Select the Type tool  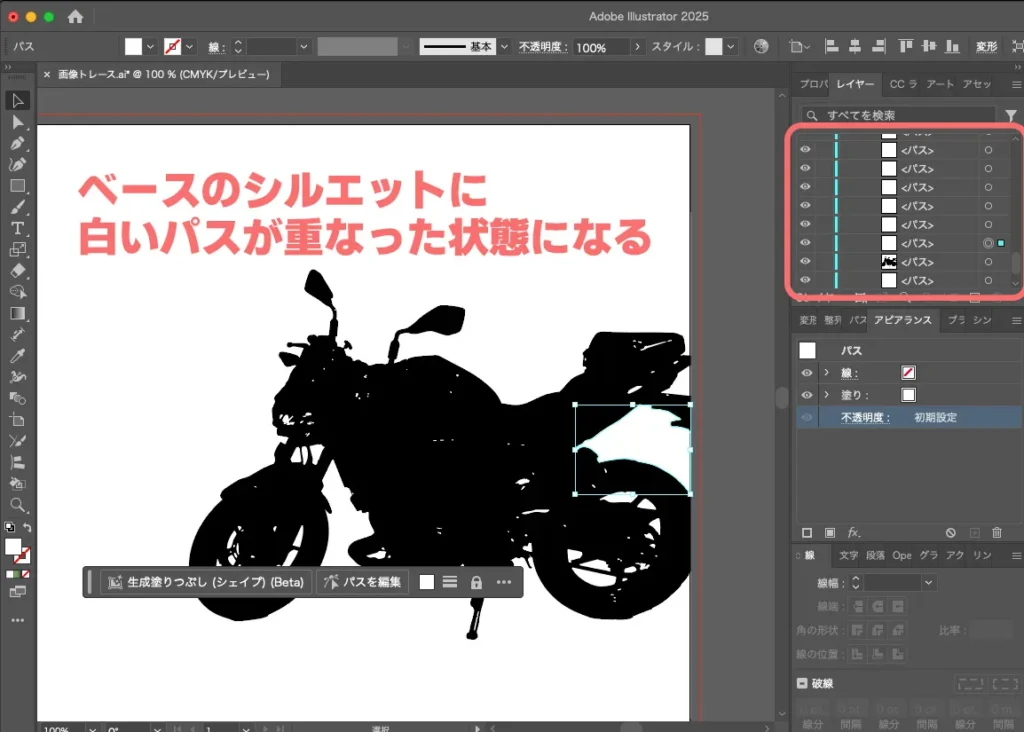click(18, 228)
